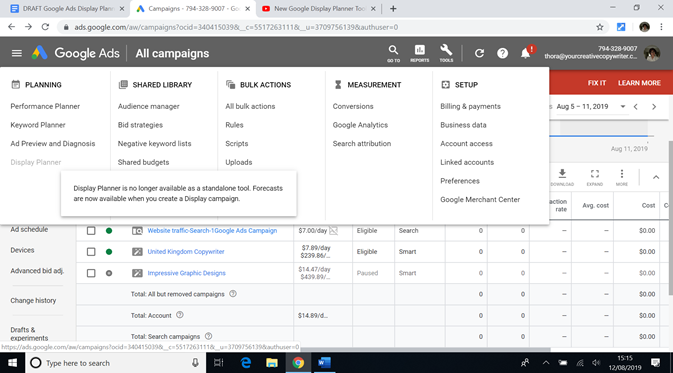This screenshot has height=373, width=673.
Task: Open Shared budgets
Action: tap(143, 162)
